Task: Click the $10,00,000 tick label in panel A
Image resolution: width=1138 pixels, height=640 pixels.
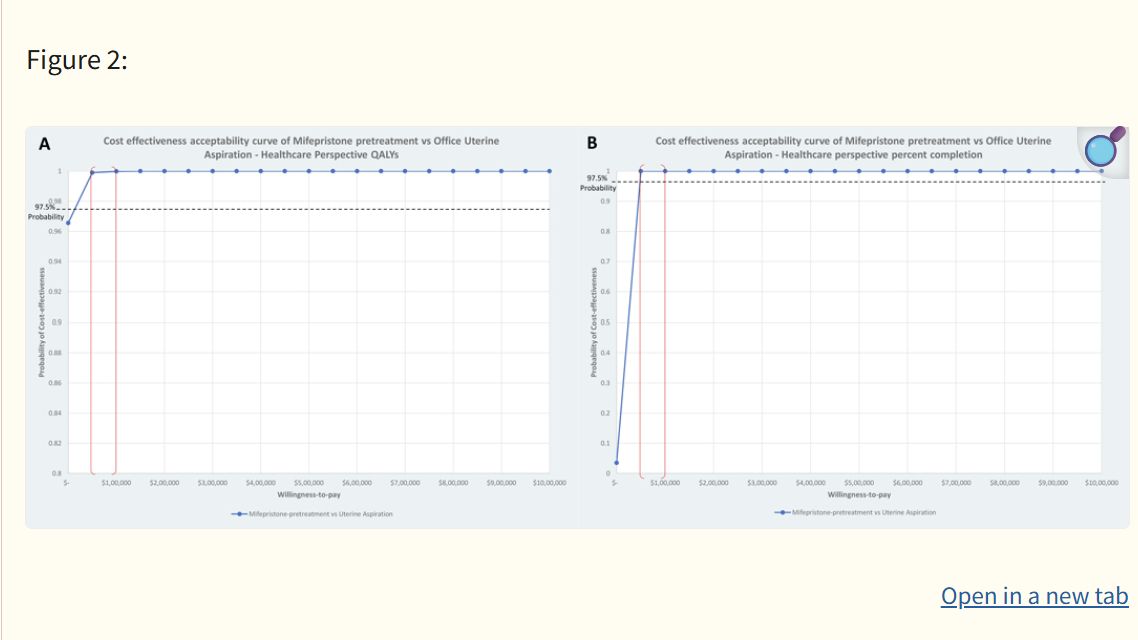Action: click(x=549, y=483)
